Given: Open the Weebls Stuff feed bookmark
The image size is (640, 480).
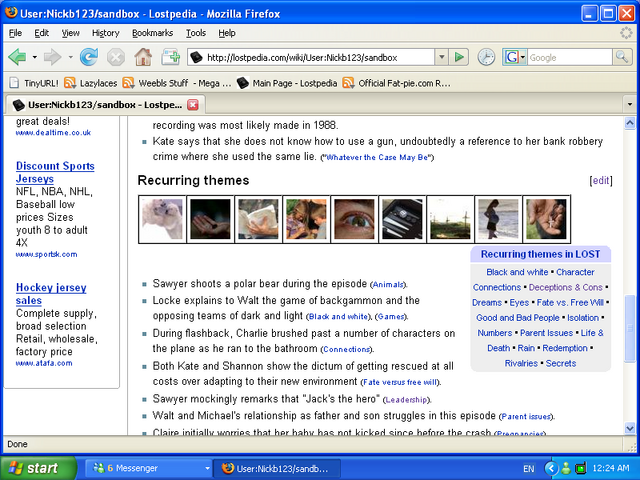Looking at the screenshot, I should point(177,83).
